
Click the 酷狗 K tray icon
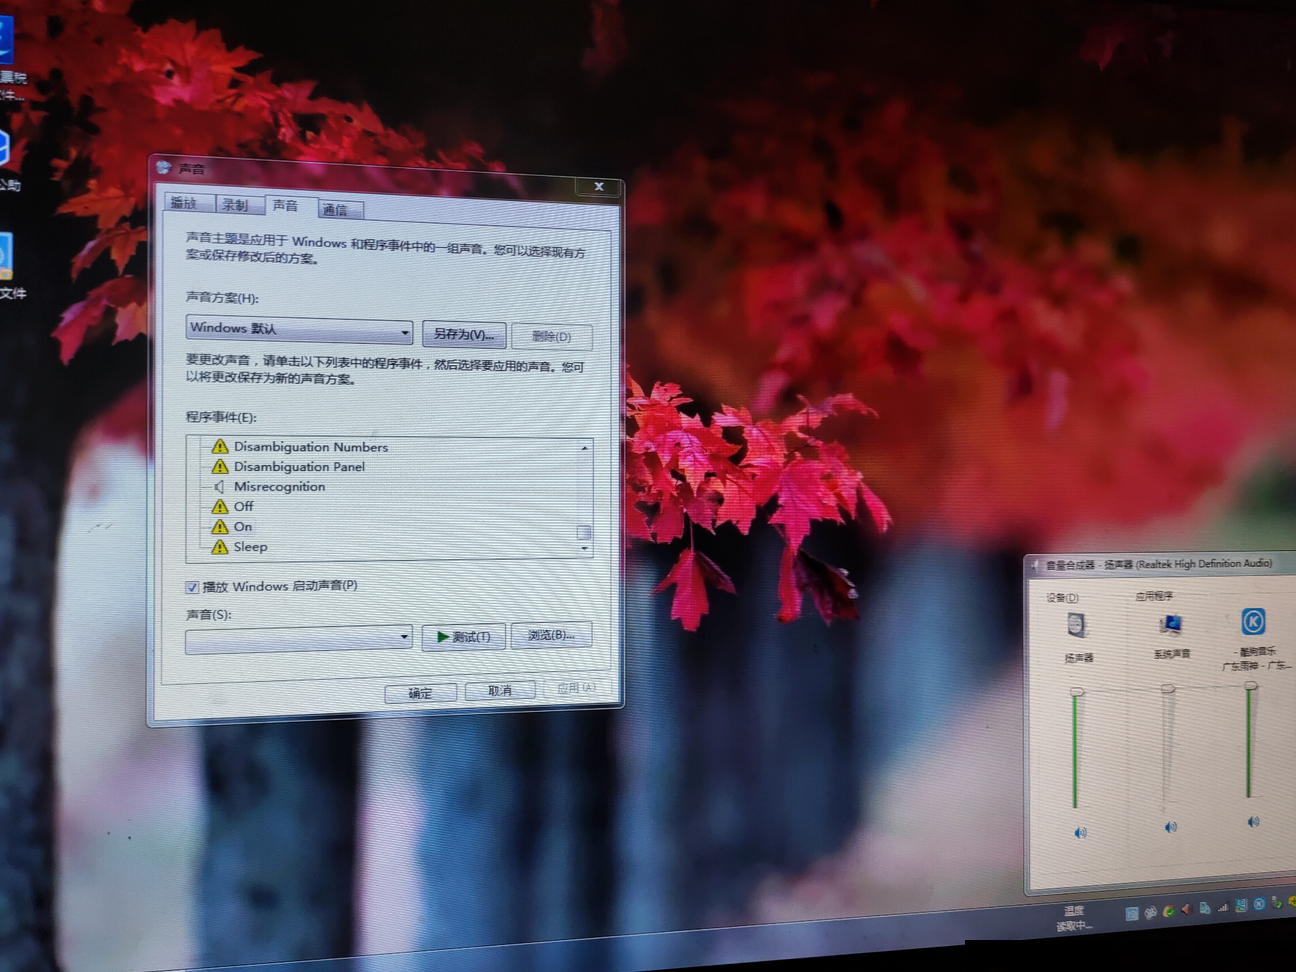tap(1259, 904)
